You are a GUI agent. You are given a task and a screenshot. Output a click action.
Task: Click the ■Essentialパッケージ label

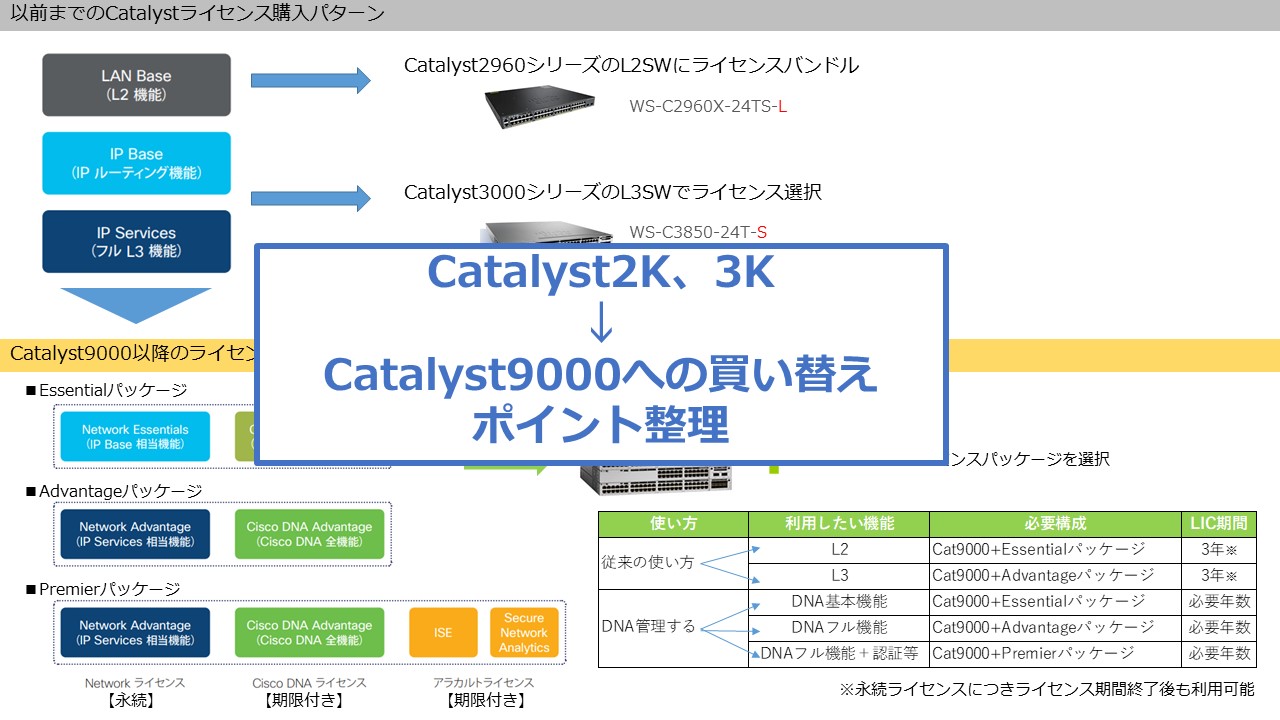[x=106, y=389]
